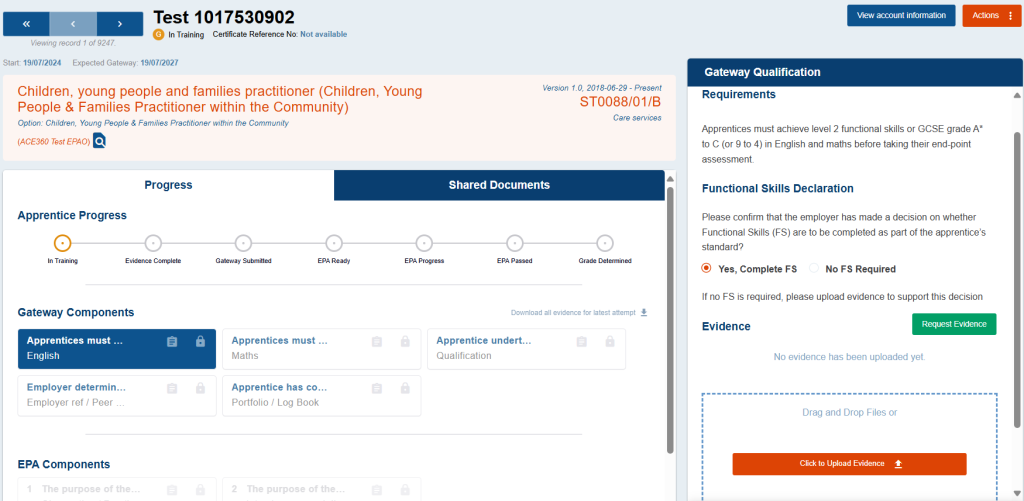Click the magnifier icon beside ACE360 Test EPAO
The height and width of the screenshot is (501, 1024).
100,142
